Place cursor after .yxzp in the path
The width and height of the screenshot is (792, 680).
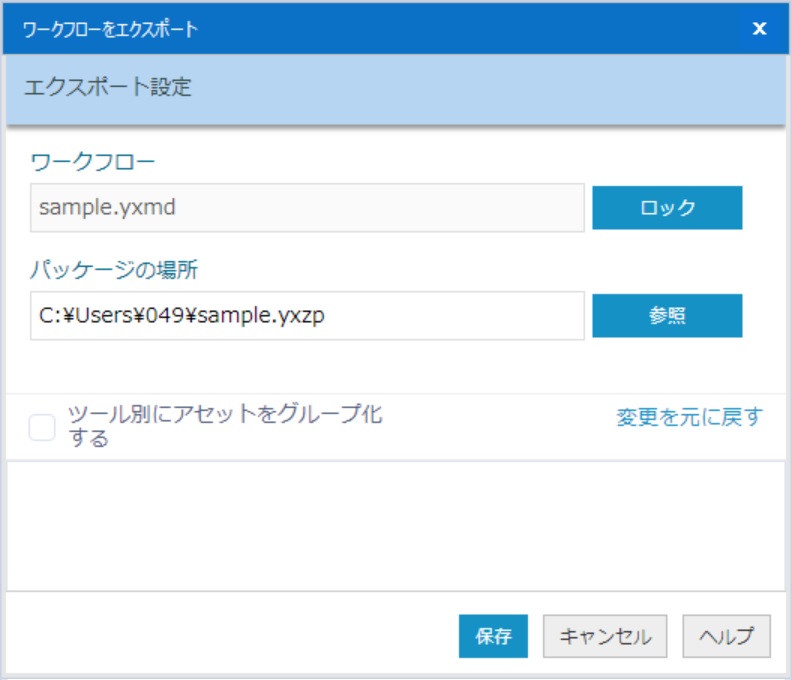326,316
